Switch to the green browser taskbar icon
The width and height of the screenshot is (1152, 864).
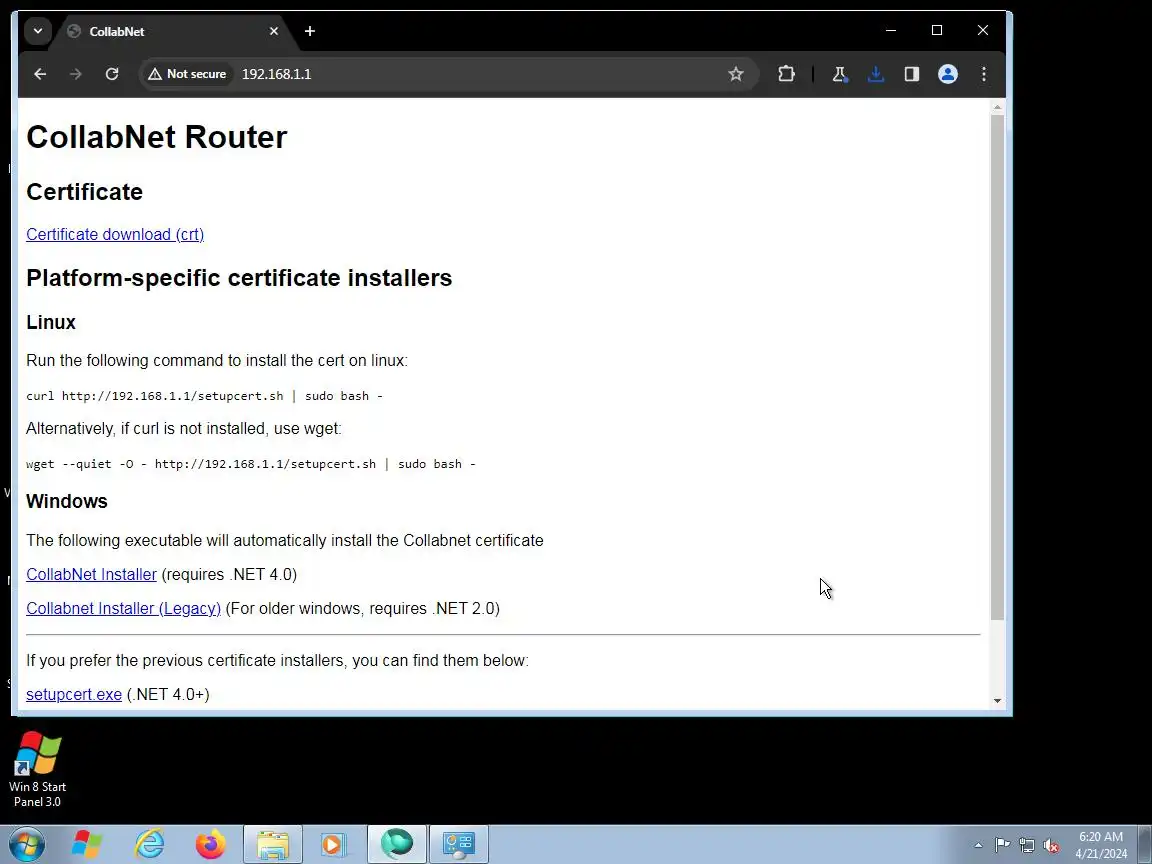click(397, 845)
